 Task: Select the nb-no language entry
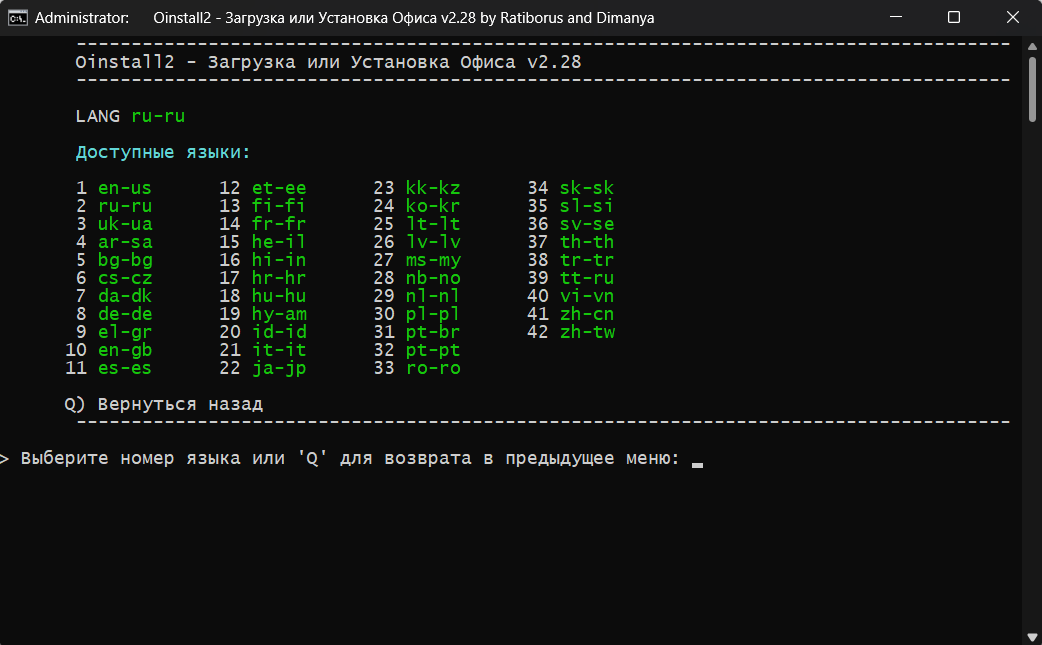(433, 278)
